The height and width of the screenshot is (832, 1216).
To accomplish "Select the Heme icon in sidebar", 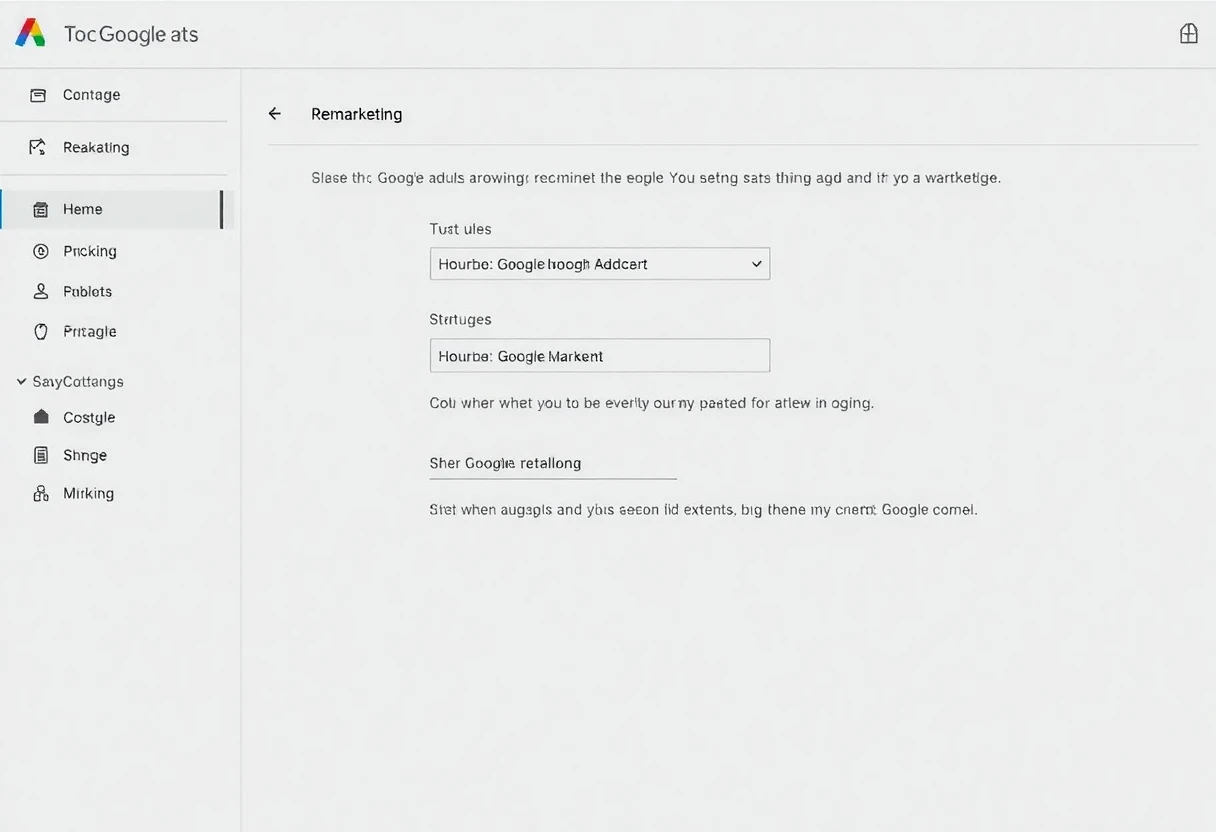I will [41, 209].
